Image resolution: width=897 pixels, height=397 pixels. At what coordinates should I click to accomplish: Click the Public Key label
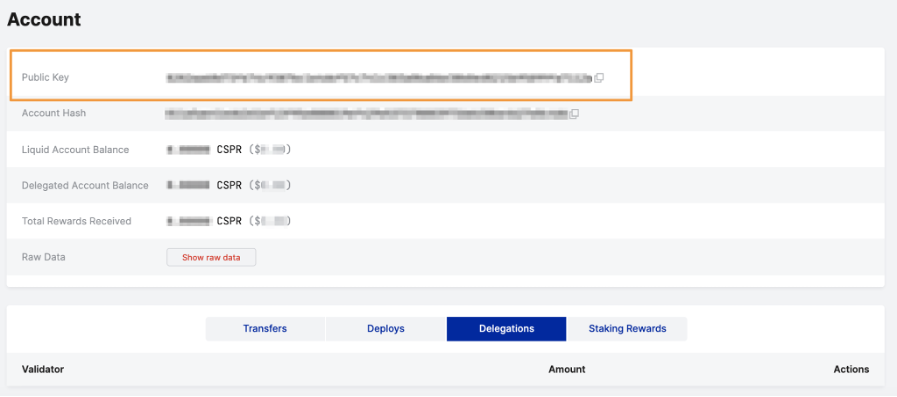point(45,77)
